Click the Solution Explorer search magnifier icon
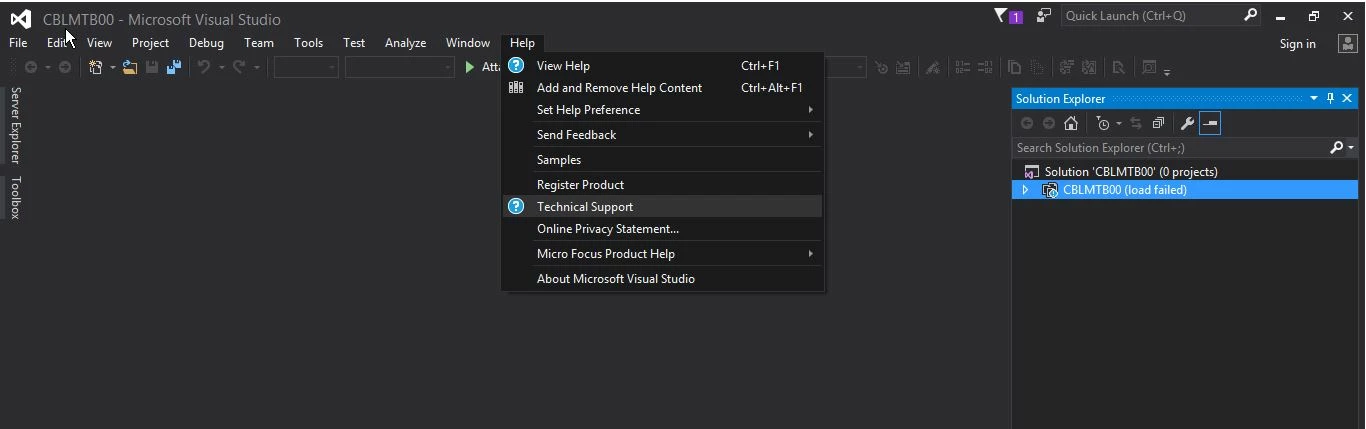This screenshot has height=429, width=1366. pyautogui.click(x=1336, y=147)
